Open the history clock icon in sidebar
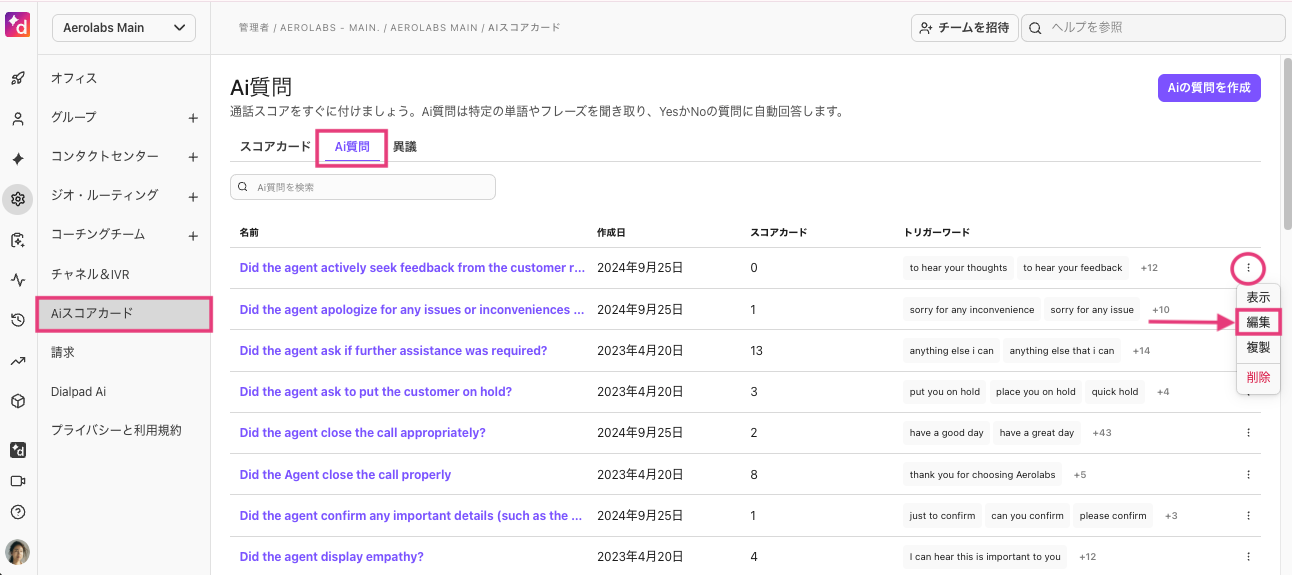The width and height of the screenshot is (1292, 575). (17, 320)
